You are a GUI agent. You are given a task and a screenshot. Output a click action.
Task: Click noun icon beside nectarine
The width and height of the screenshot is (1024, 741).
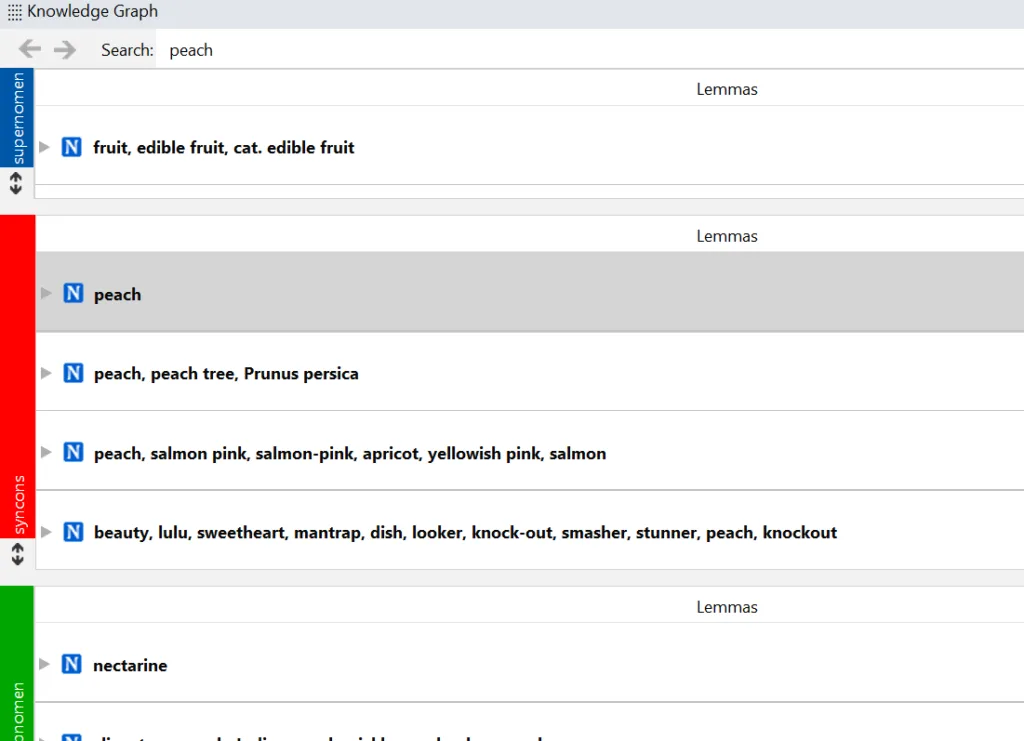pos(71,665)
